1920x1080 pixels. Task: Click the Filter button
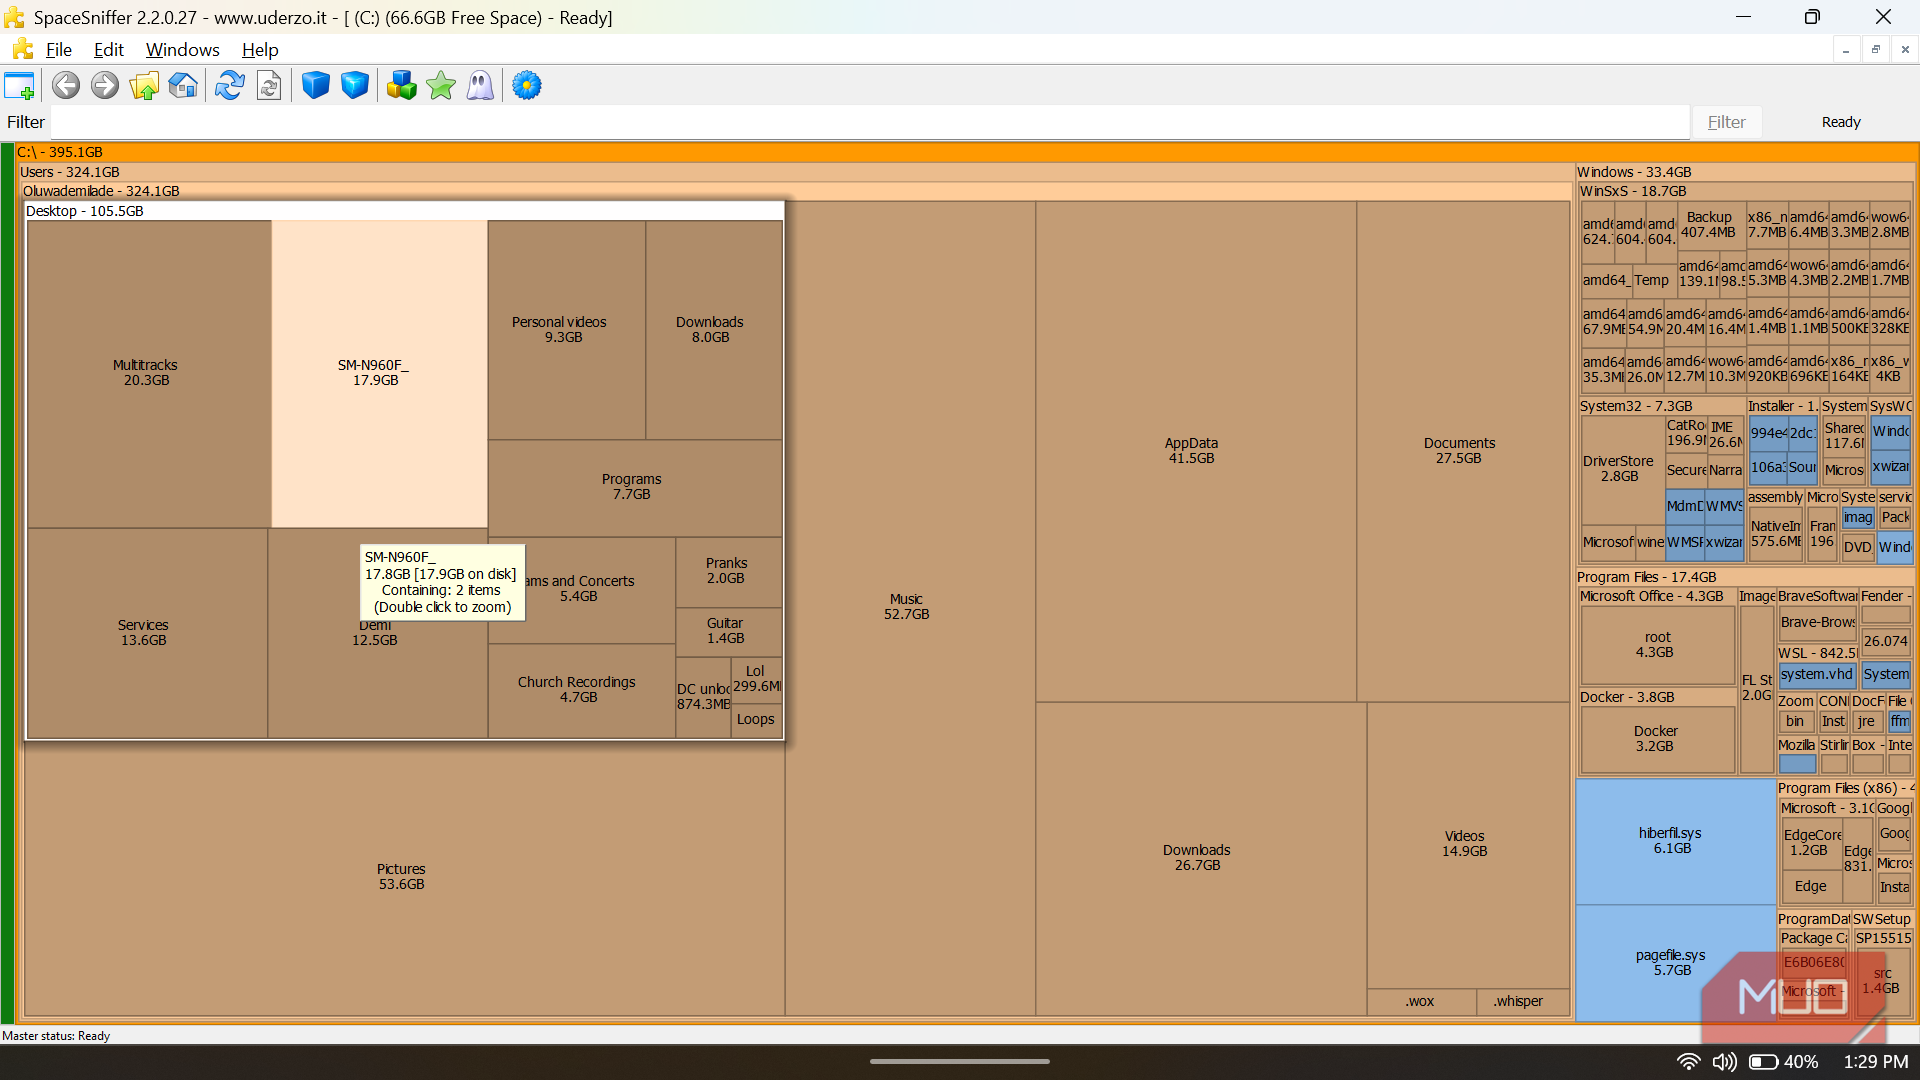[x=1726, y=122]
